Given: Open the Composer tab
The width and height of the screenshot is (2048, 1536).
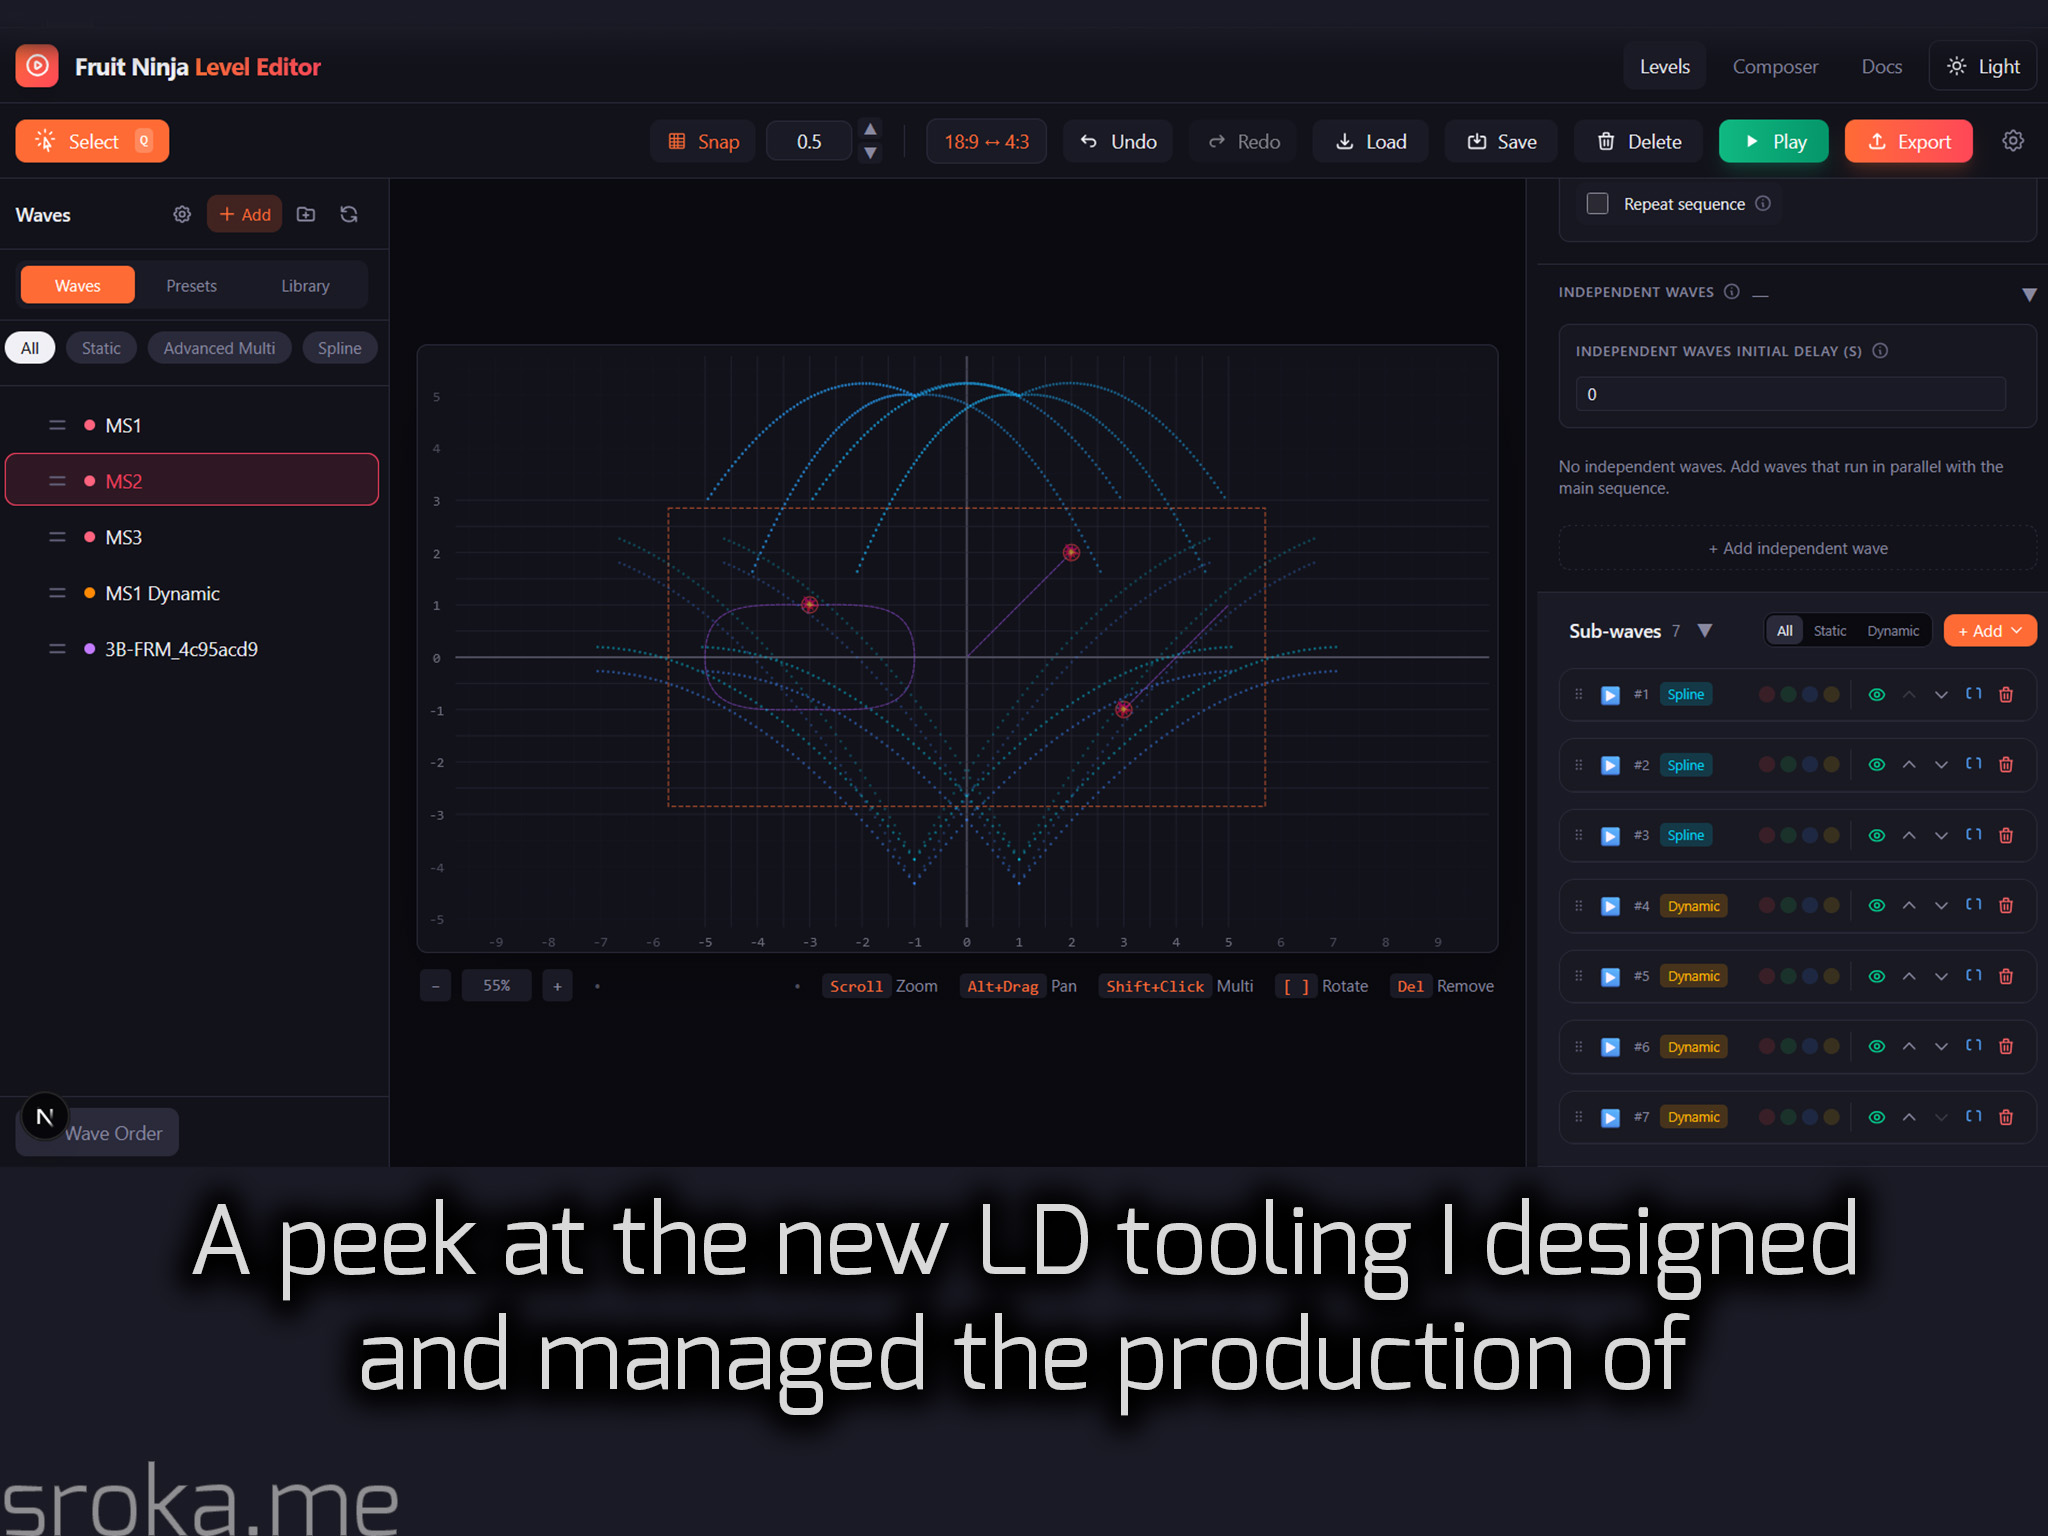Looking at the screenshot, I should click(1775, 67).
